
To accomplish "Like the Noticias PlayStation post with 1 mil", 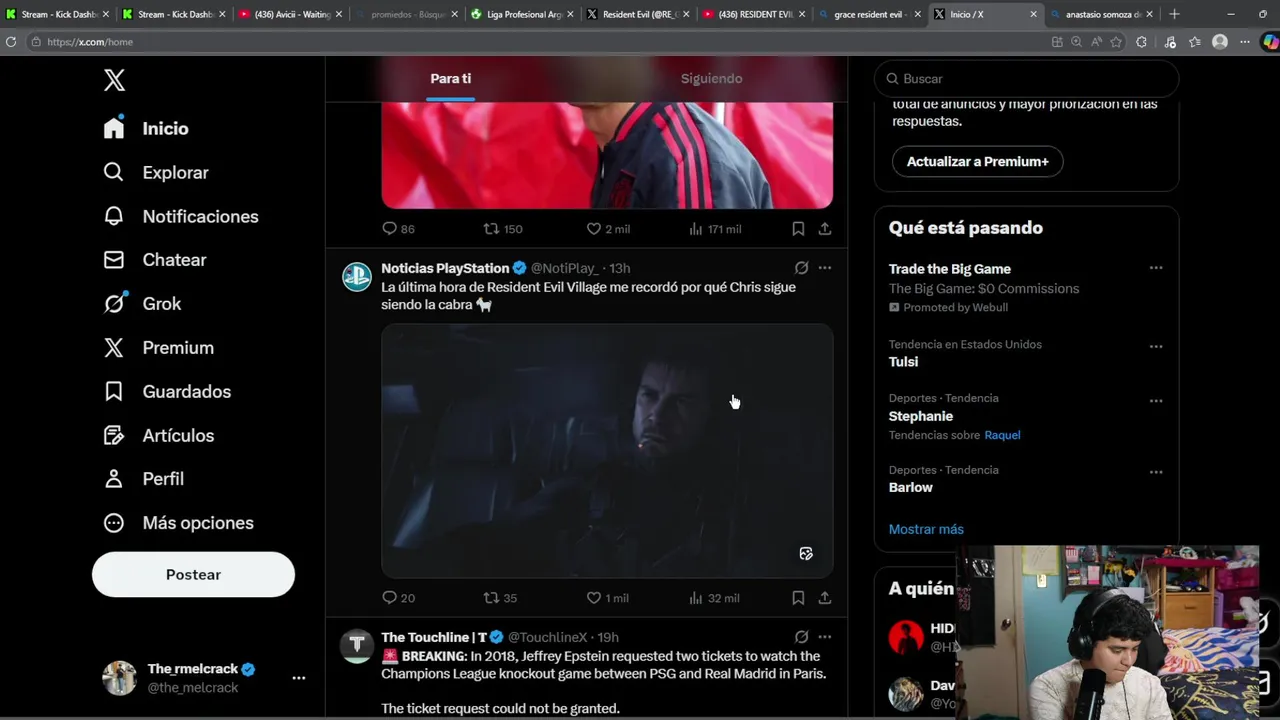I will click(x=607, y=598).
